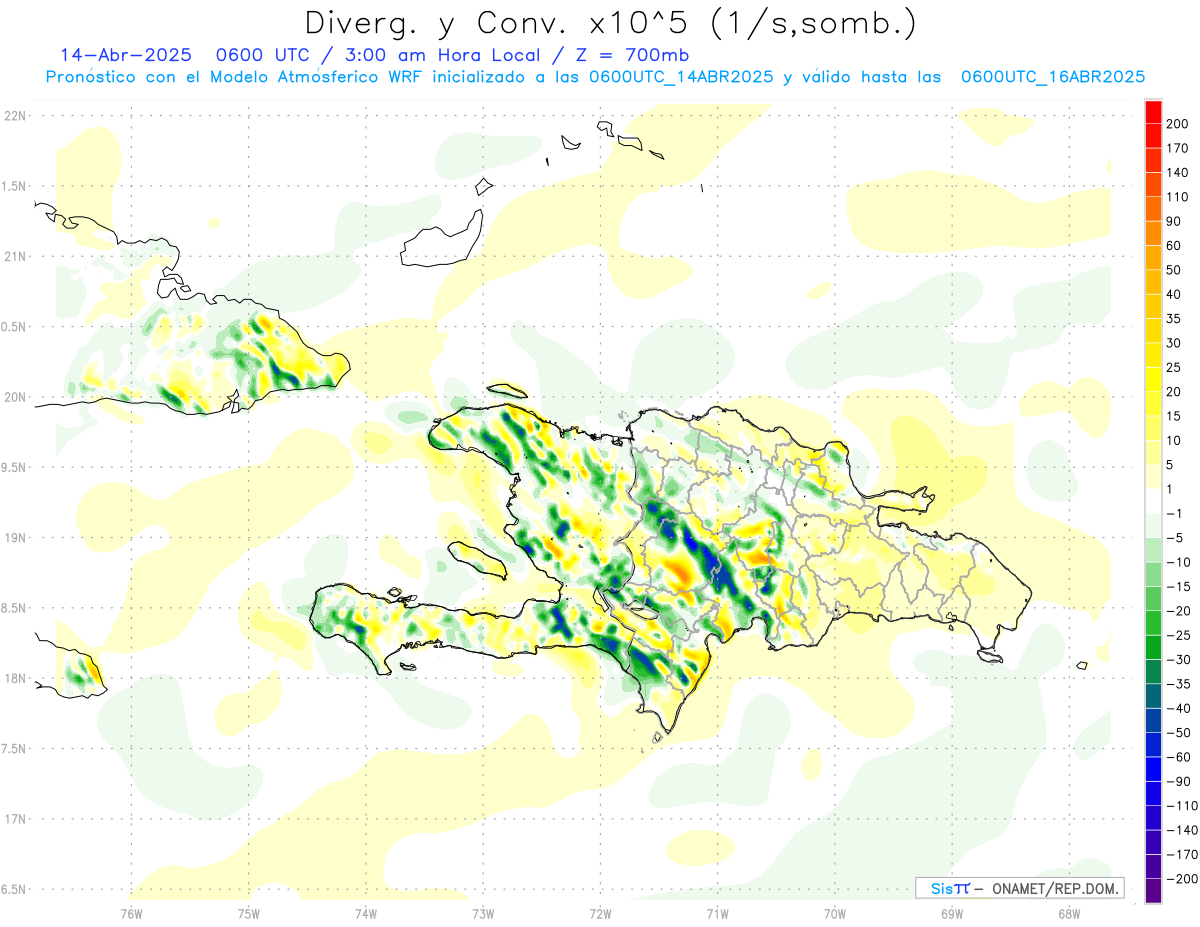The height and width of the screenshot is (927, 1200).
Task: Click the '74W' longitude axis label
Action: pyautogui.click(x=366, y=913)
